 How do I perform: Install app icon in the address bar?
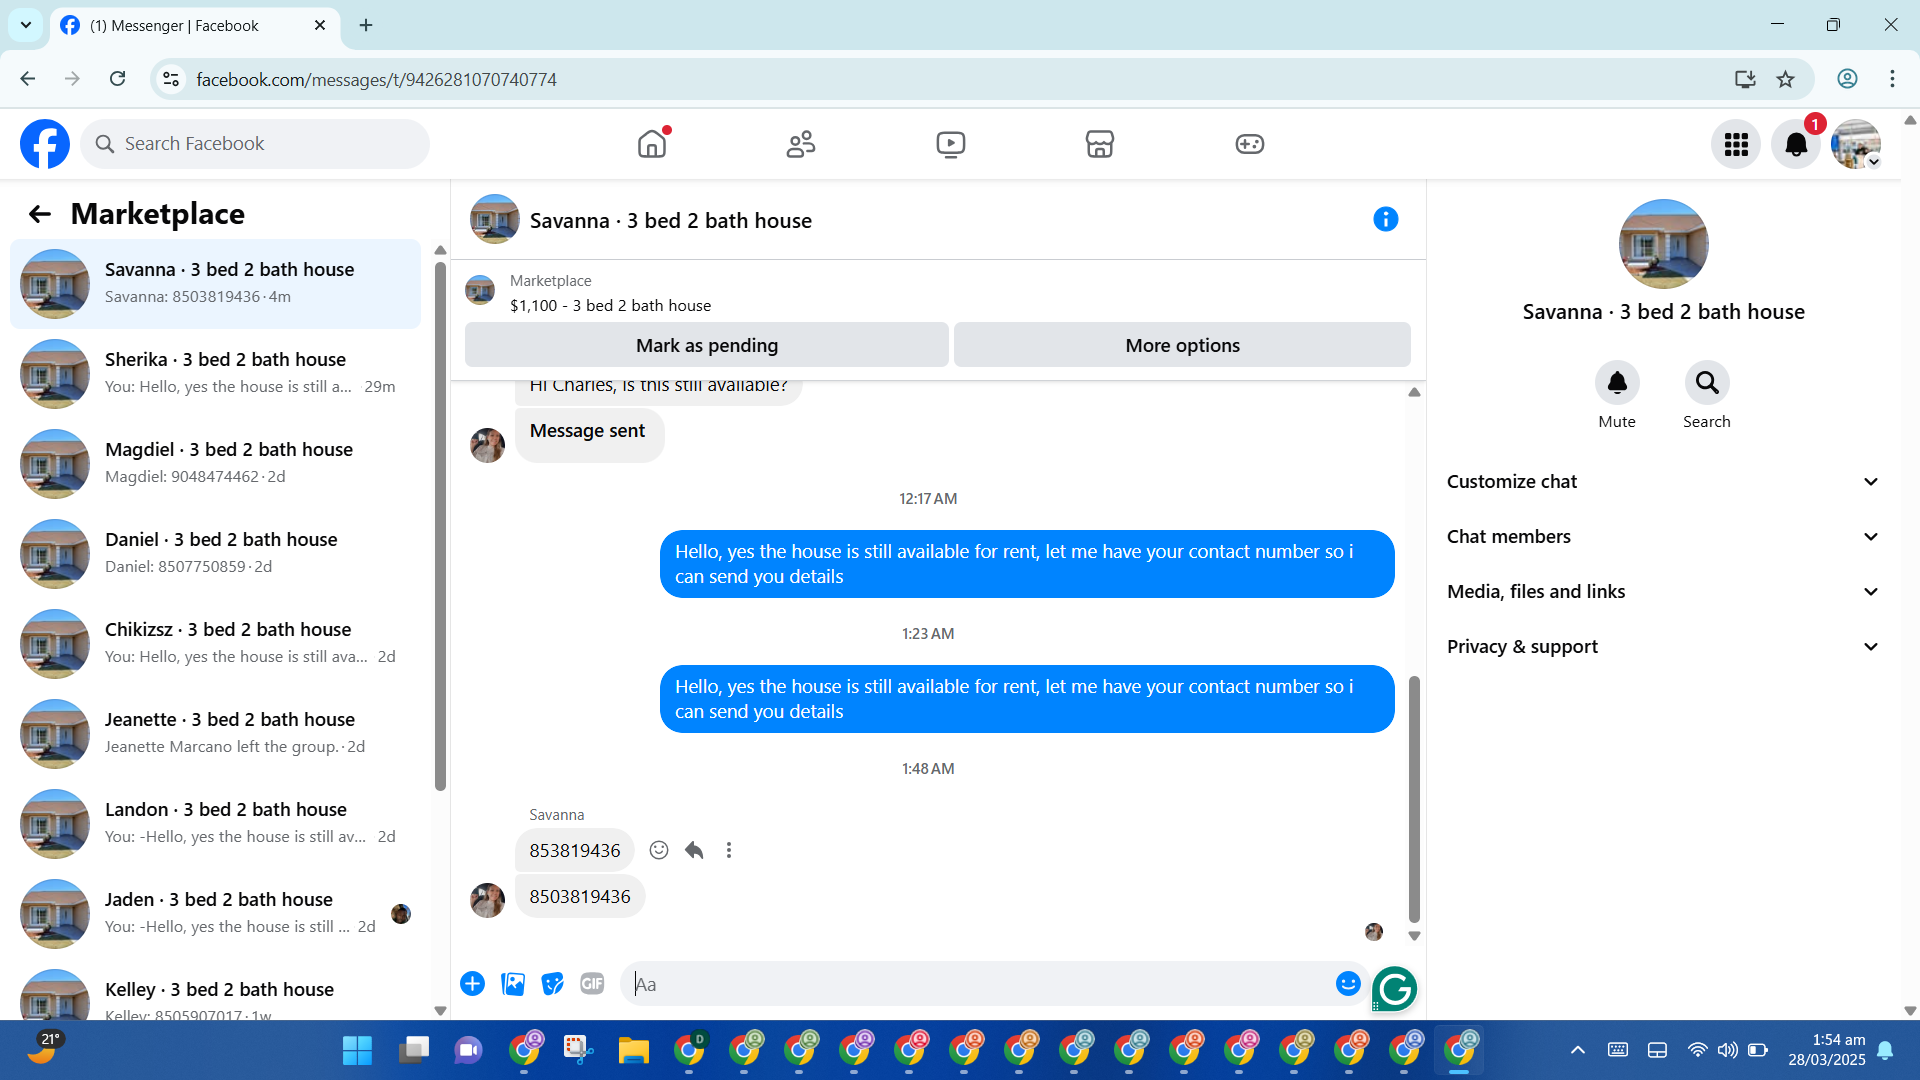click(x=1745, y=79)
